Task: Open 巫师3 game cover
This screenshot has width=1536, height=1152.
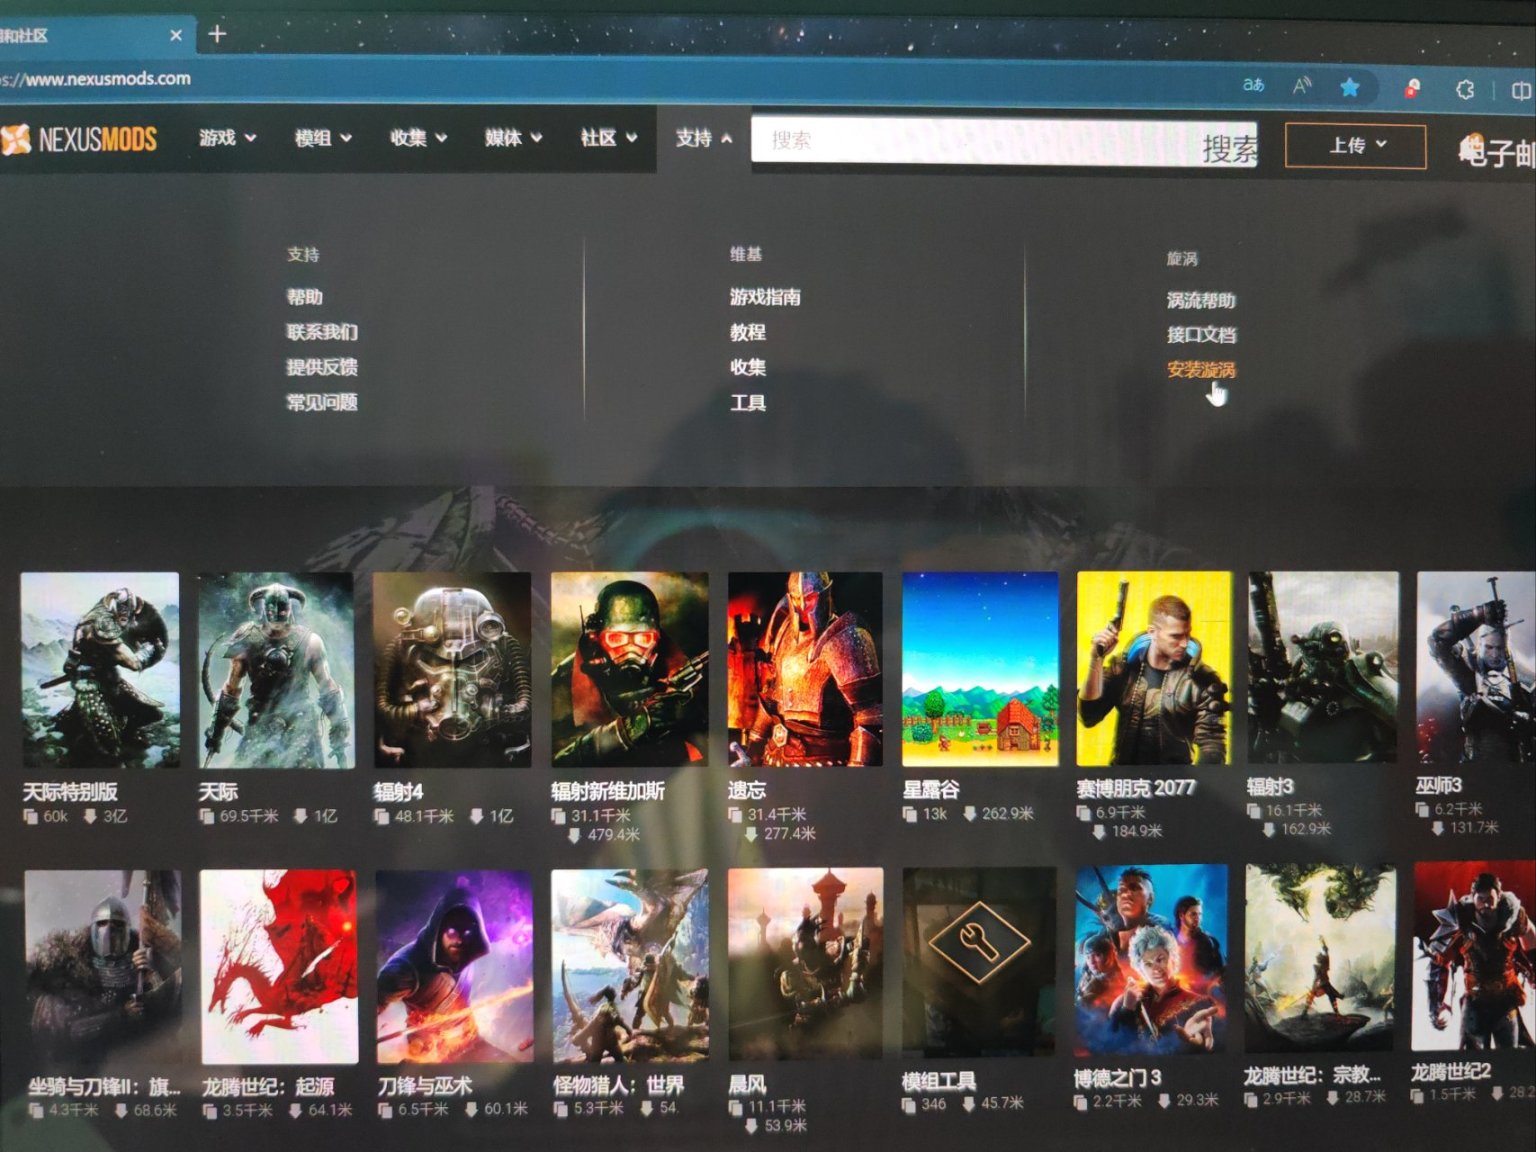Action: [x=1476, y=667]
